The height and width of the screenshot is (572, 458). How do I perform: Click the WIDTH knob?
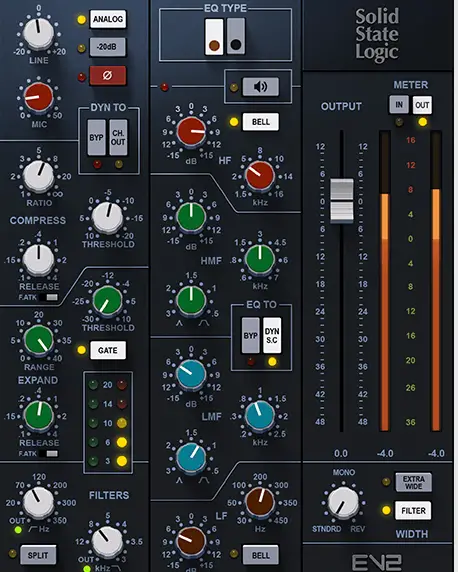[x=343, y=503]
